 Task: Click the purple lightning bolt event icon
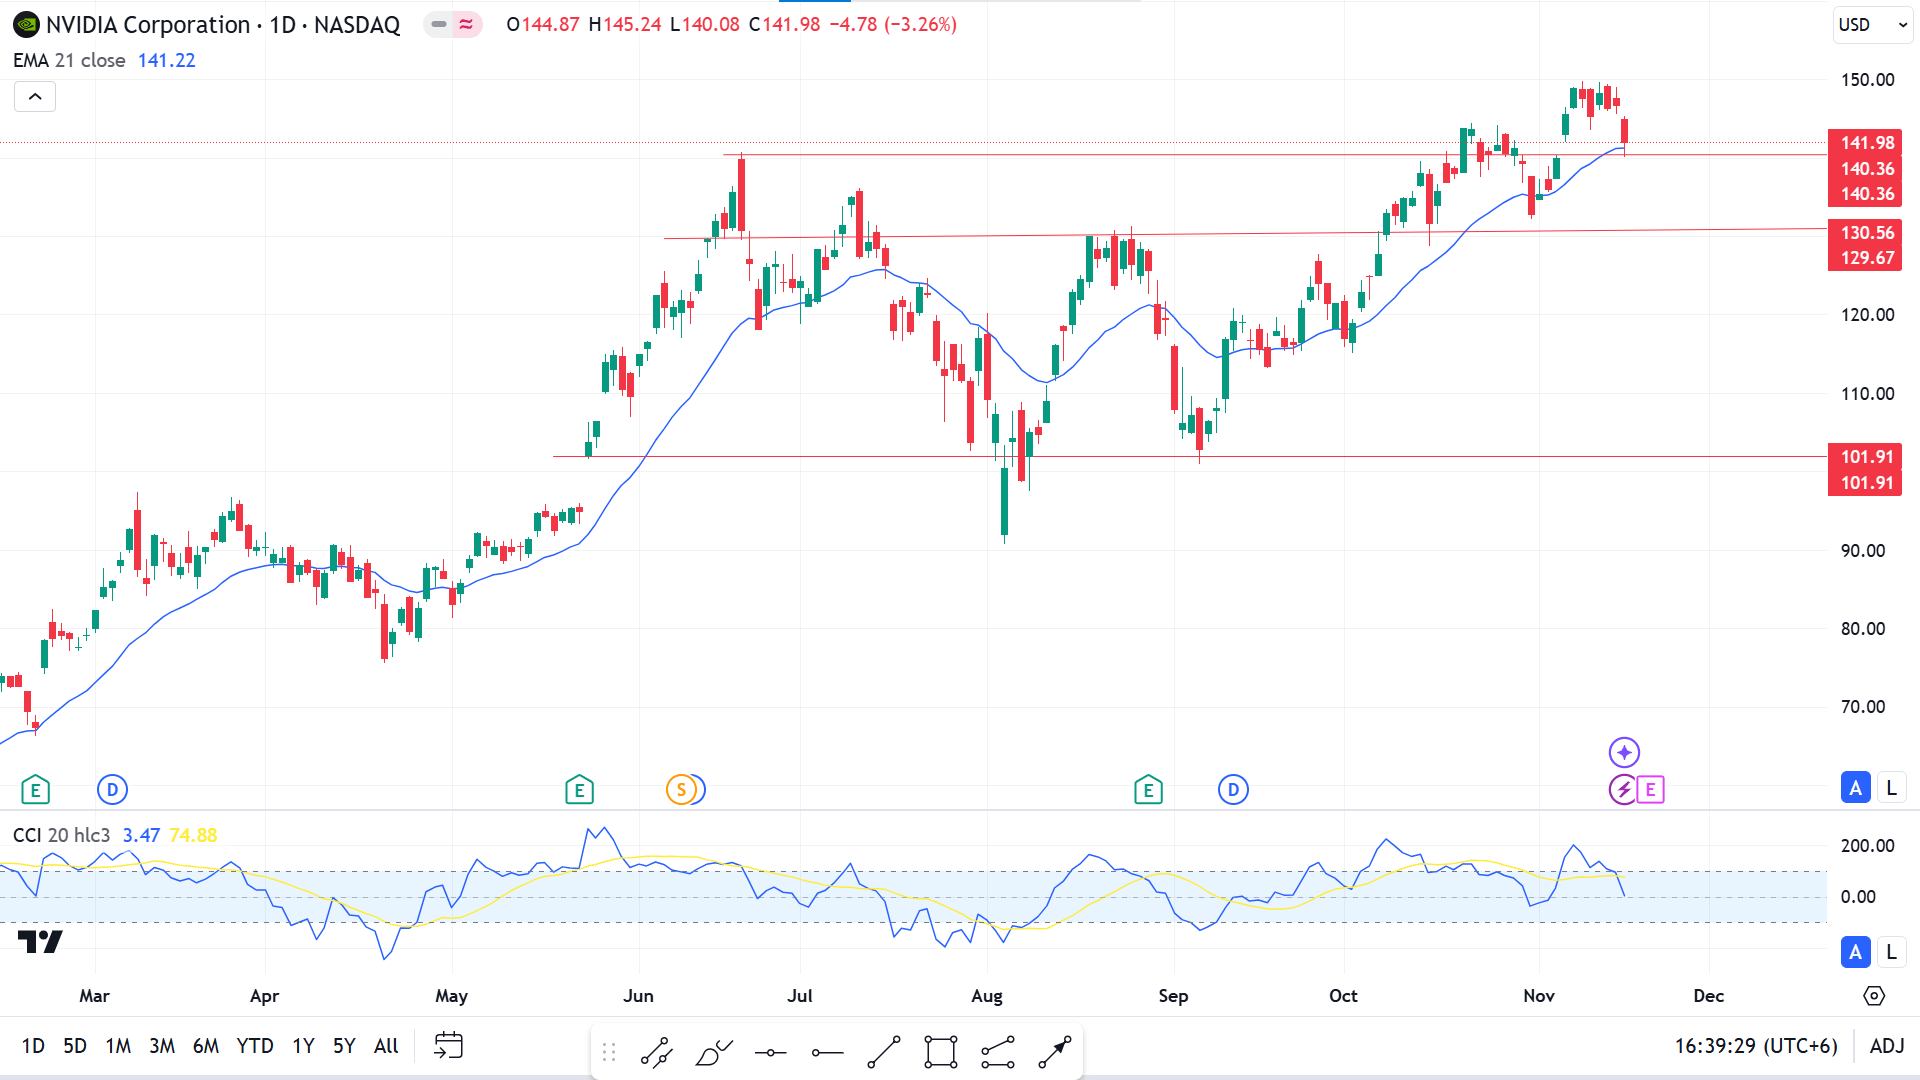click(x=1623, y=790)
